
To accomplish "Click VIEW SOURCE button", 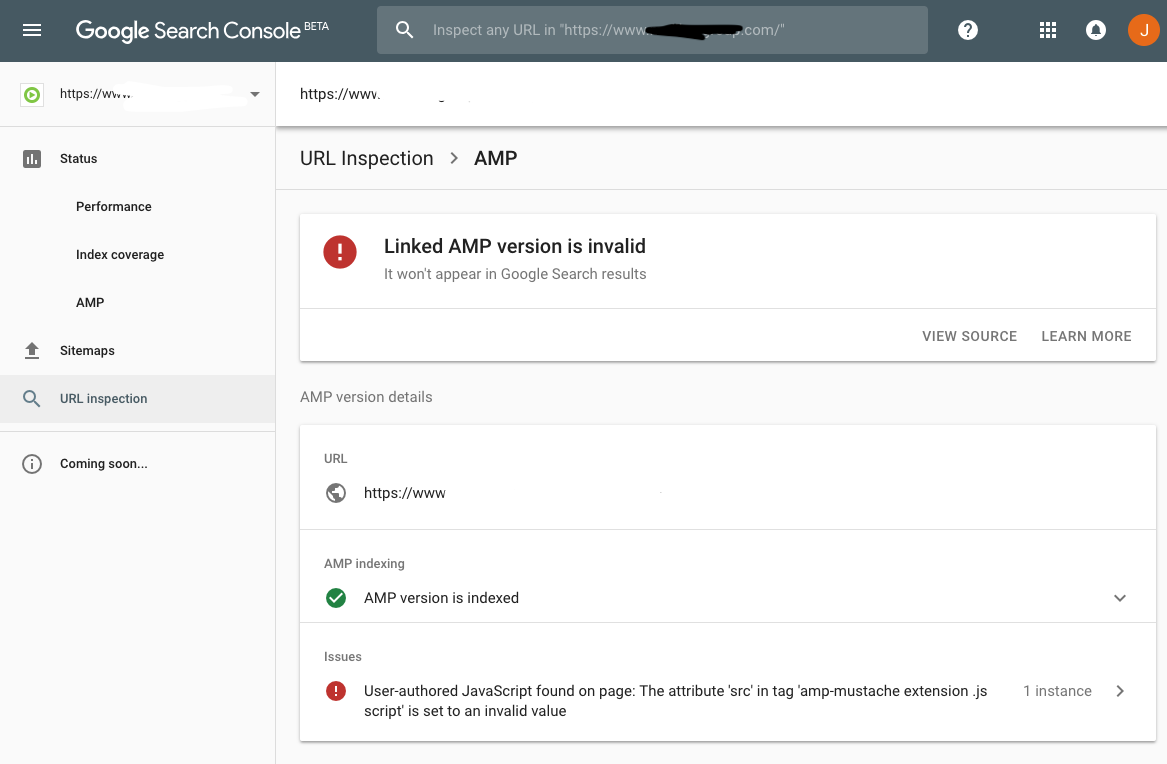I will coord(969,336).
